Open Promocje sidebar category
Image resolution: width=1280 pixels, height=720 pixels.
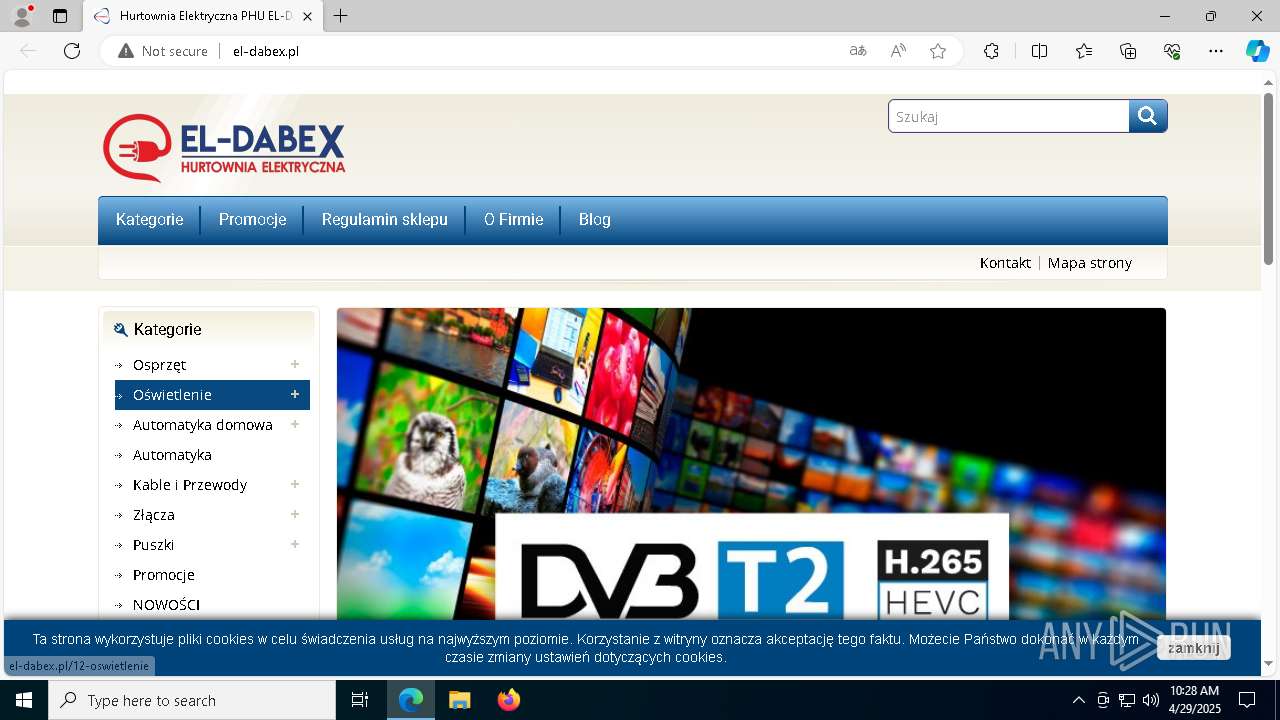click(x=164, y=575)
